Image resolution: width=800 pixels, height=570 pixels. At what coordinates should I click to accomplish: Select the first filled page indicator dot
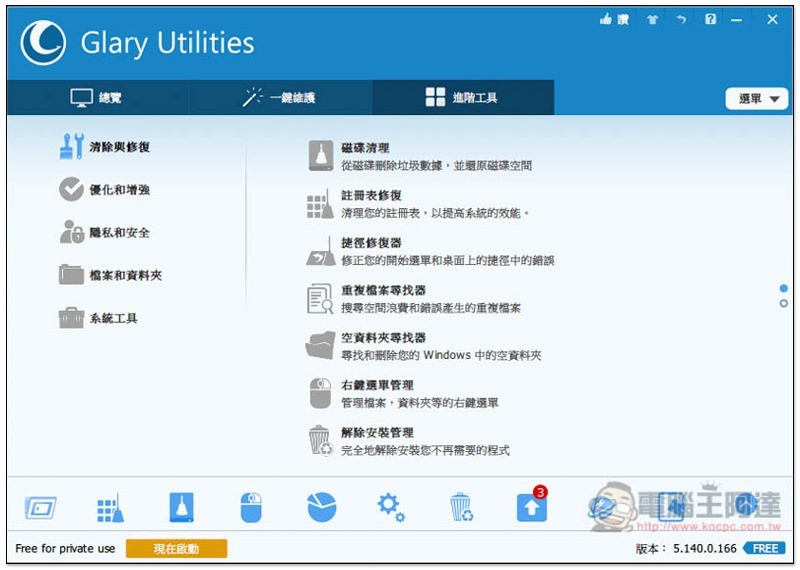point(784,288)
